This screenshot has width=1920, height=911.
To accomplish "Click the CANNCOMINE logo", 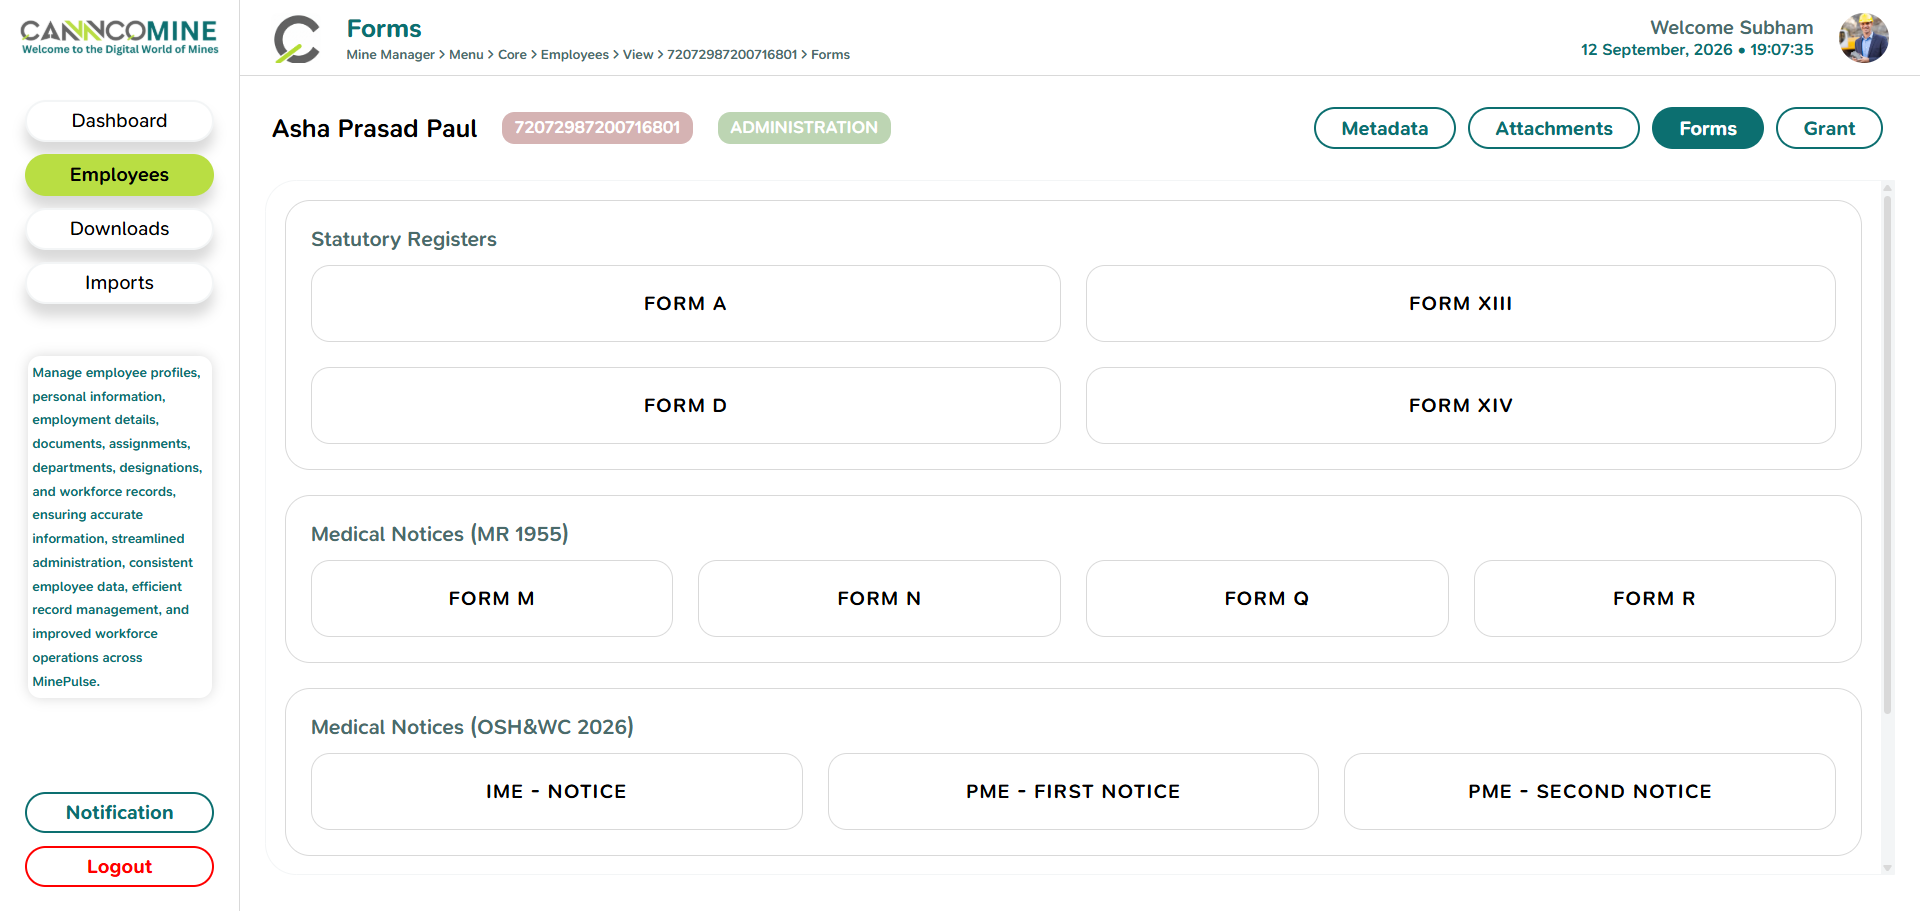I will coord(119,37).
